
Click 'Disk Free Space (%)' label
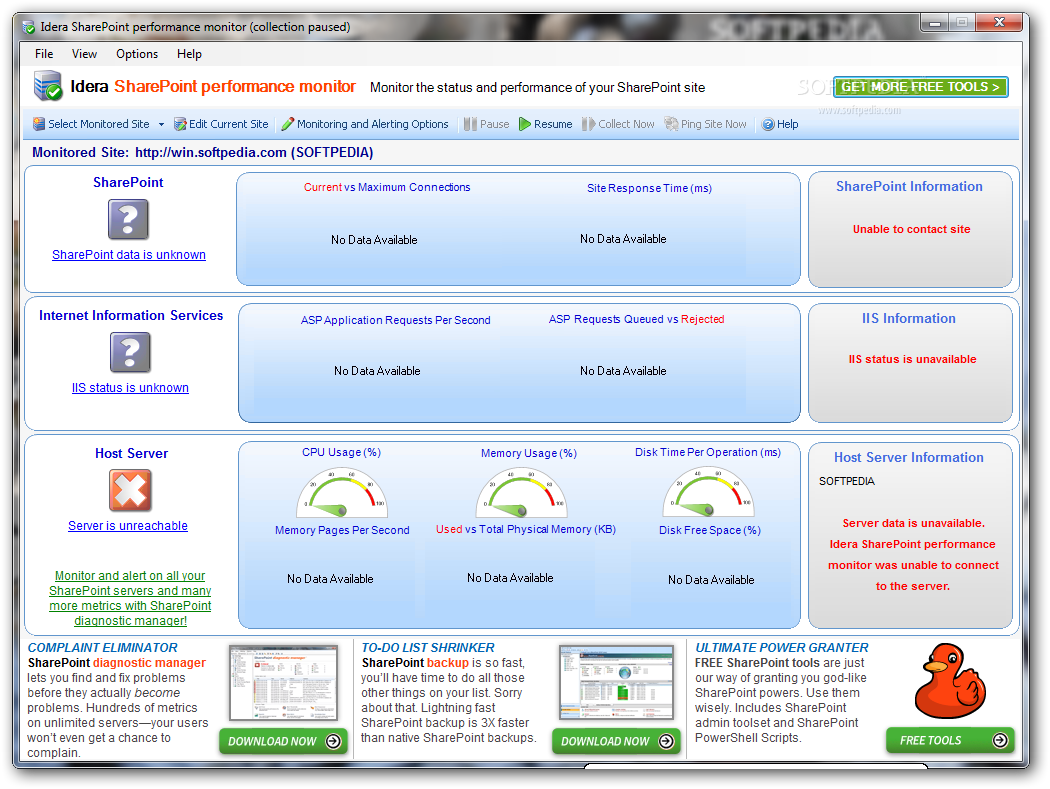point(710,530)
